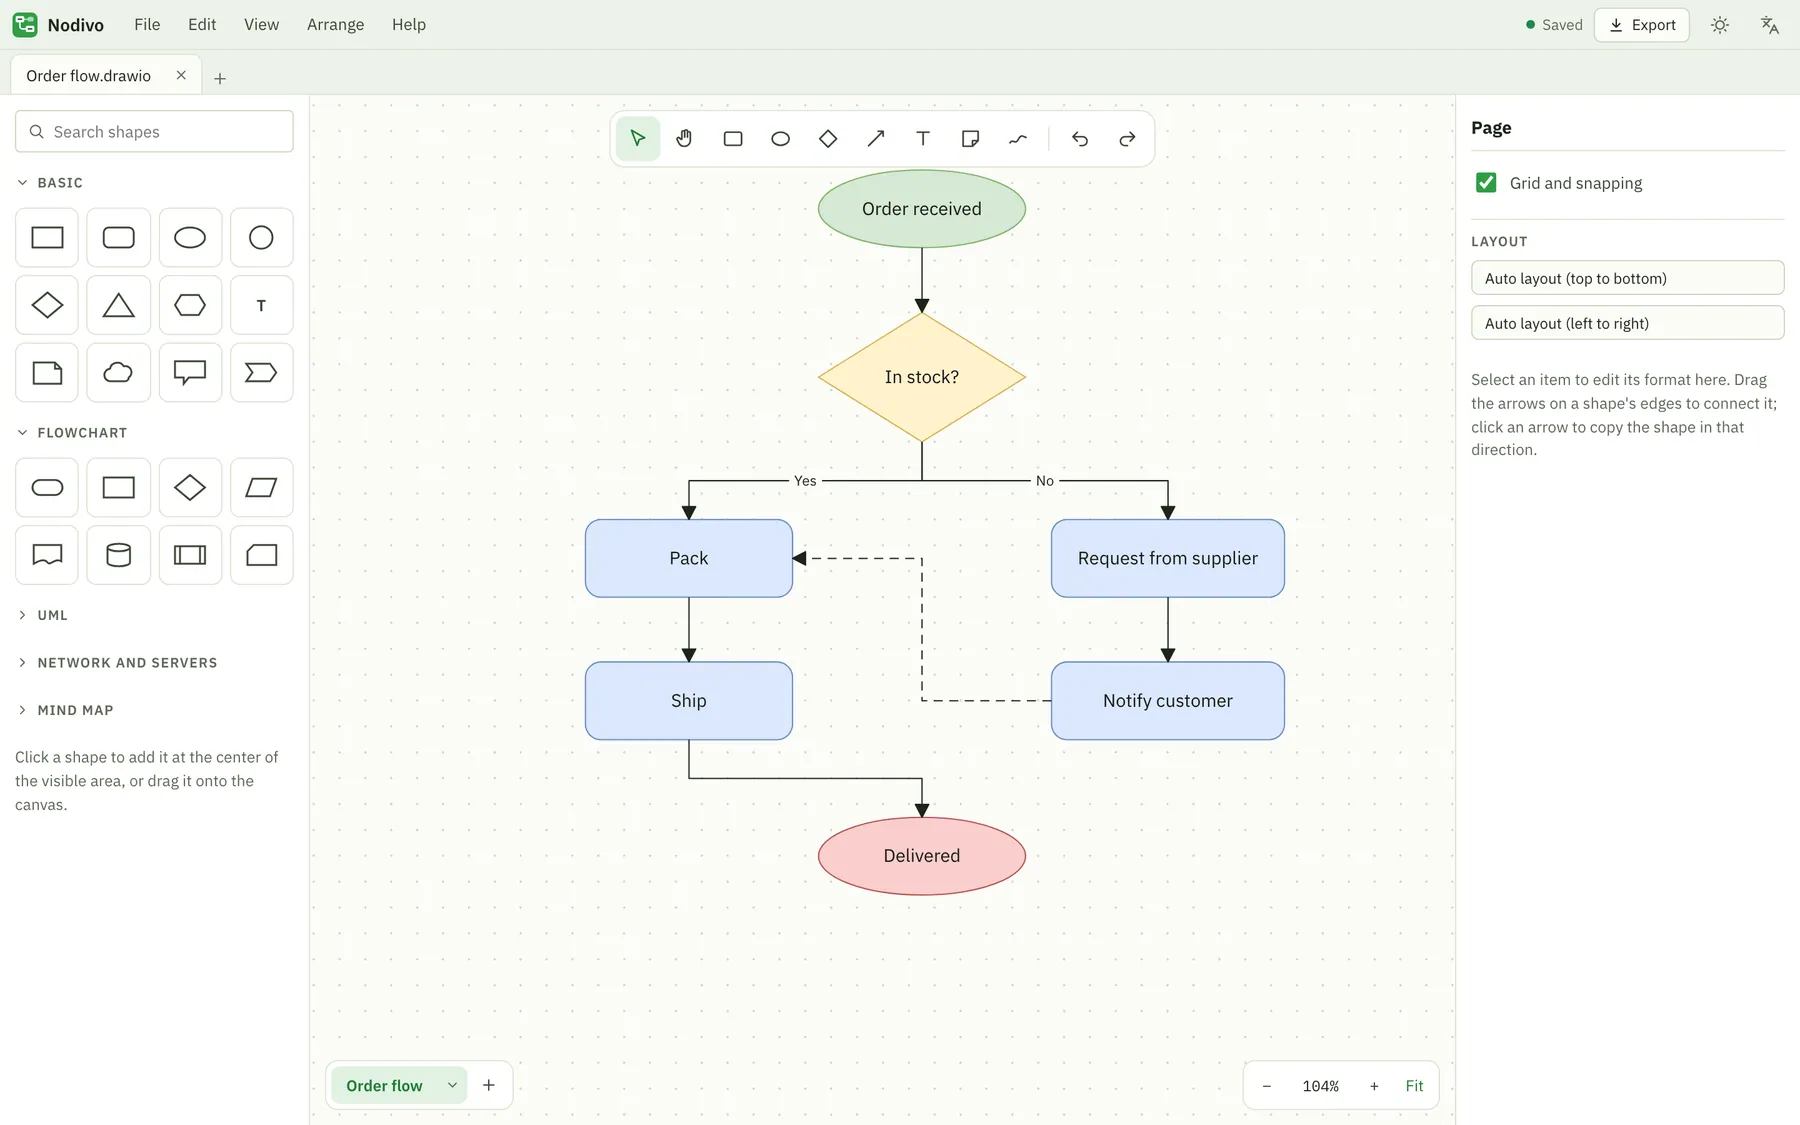This screenshot has width=1800, height=1125.
Task: Open the Edit menu
Action: (202, 25)
